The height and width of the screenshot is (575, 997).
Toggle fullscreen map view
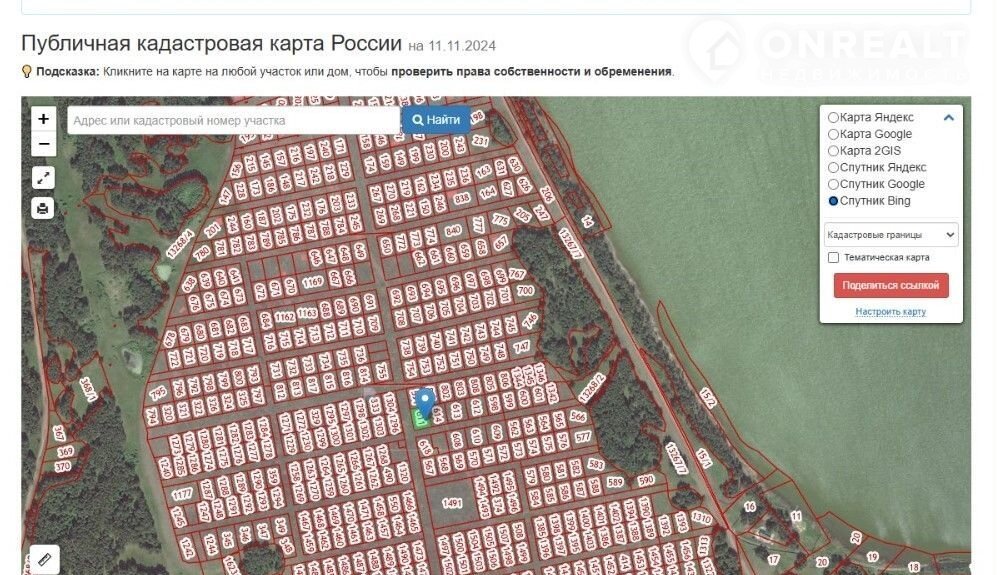click(x=43, y=178)
